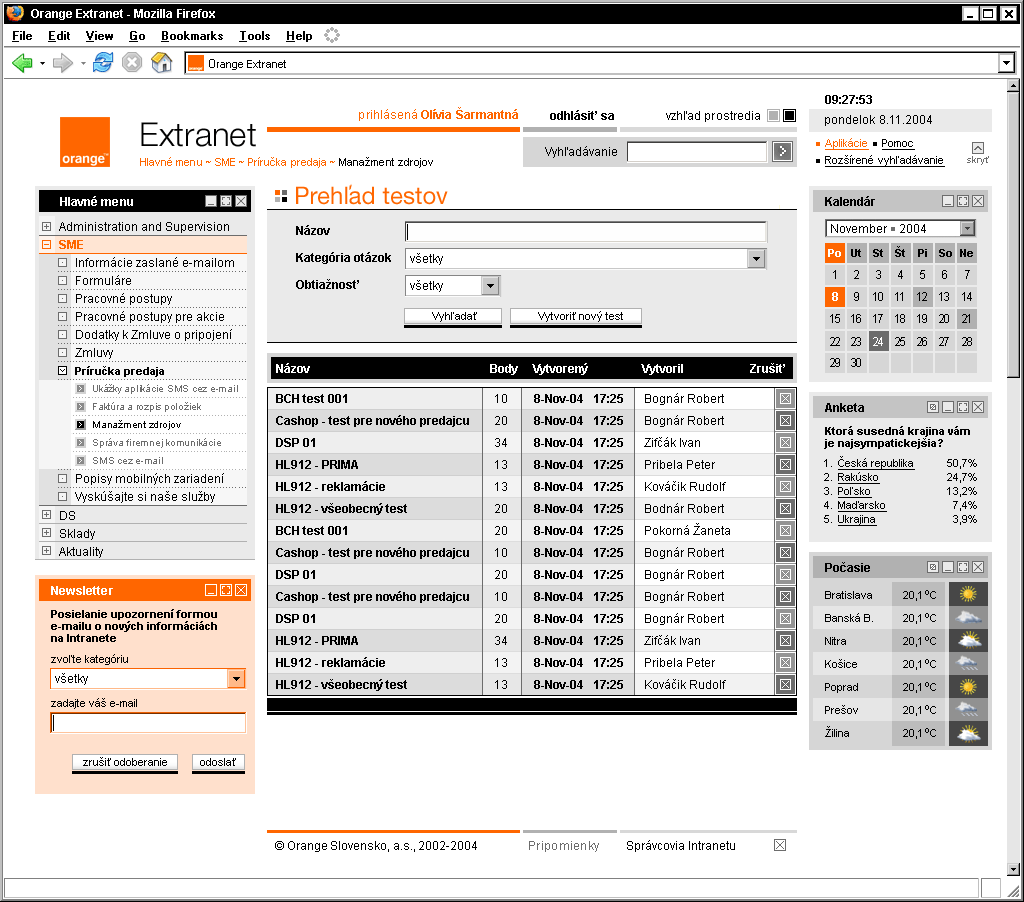
Task: Delete the DSP 01 test with 34 points
Action: point(786,443)
